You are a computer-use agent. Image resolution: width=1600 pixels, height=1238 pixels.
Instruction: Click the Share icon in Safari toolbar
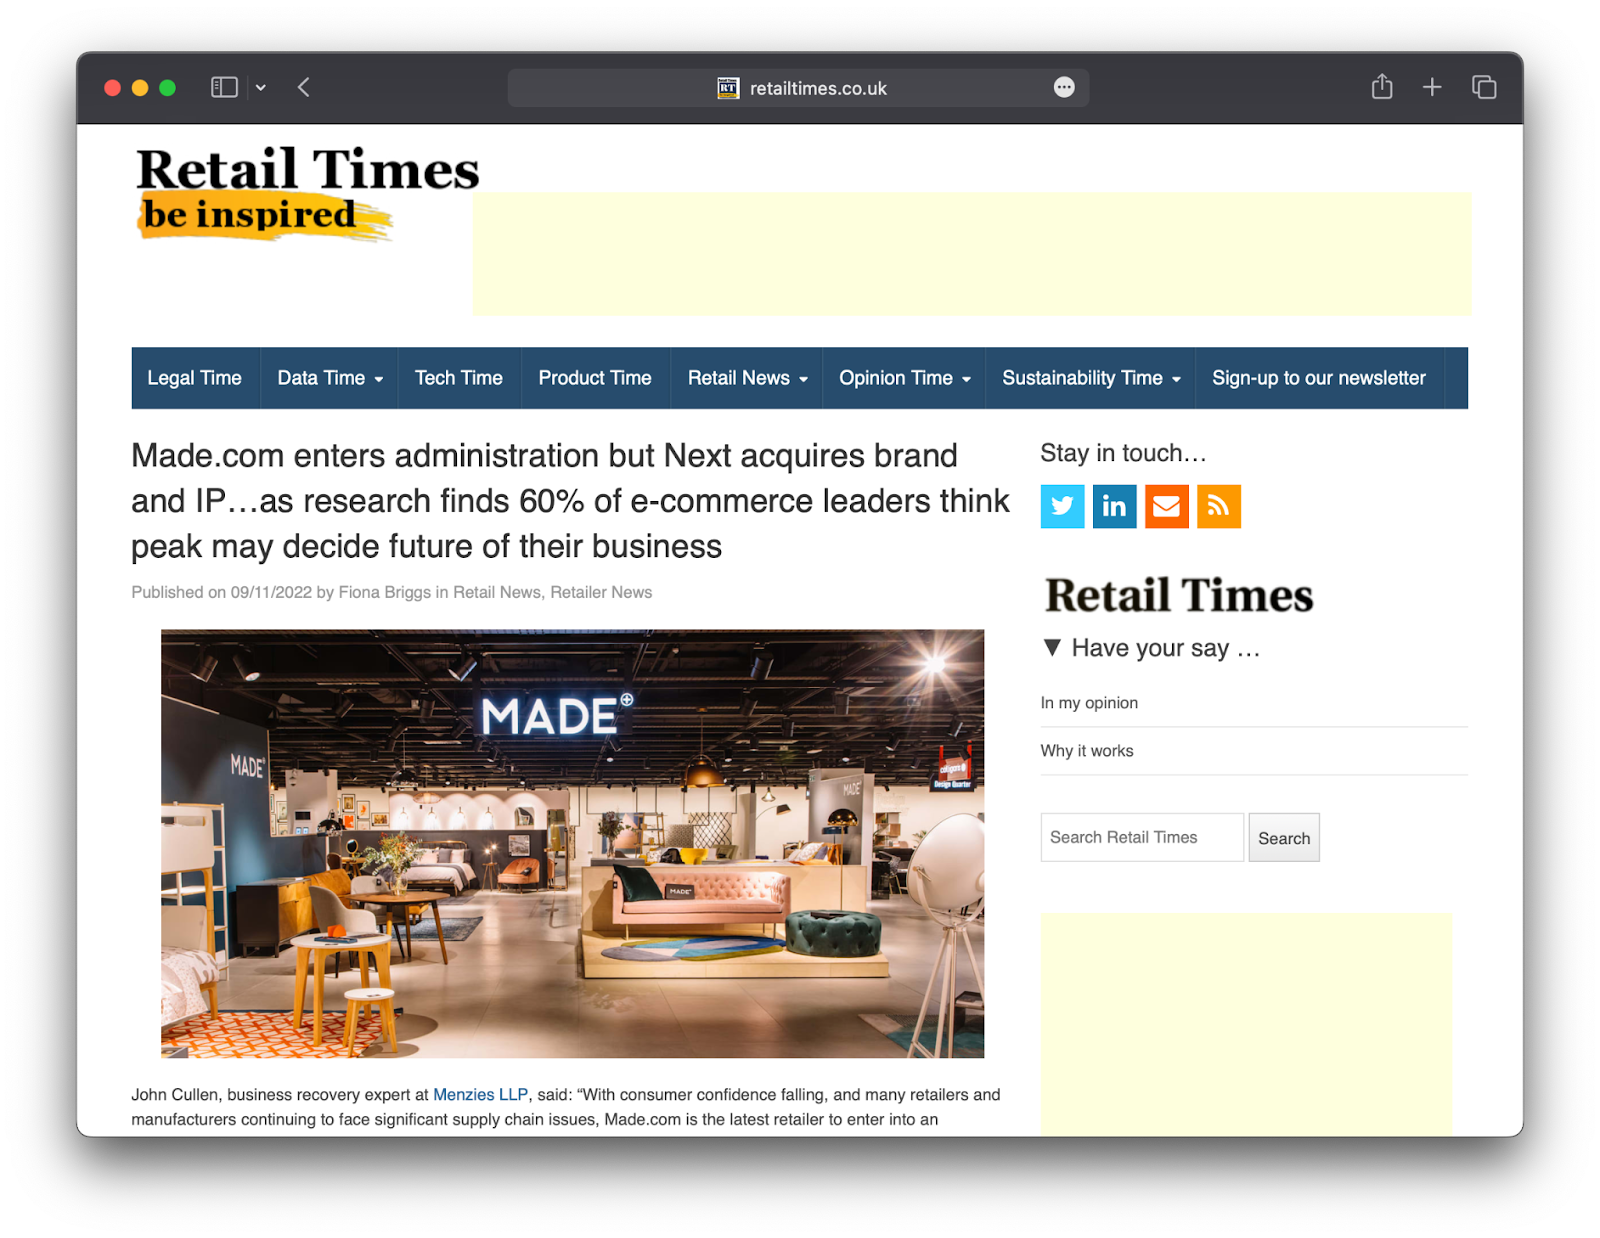(x=1382, y=87)
